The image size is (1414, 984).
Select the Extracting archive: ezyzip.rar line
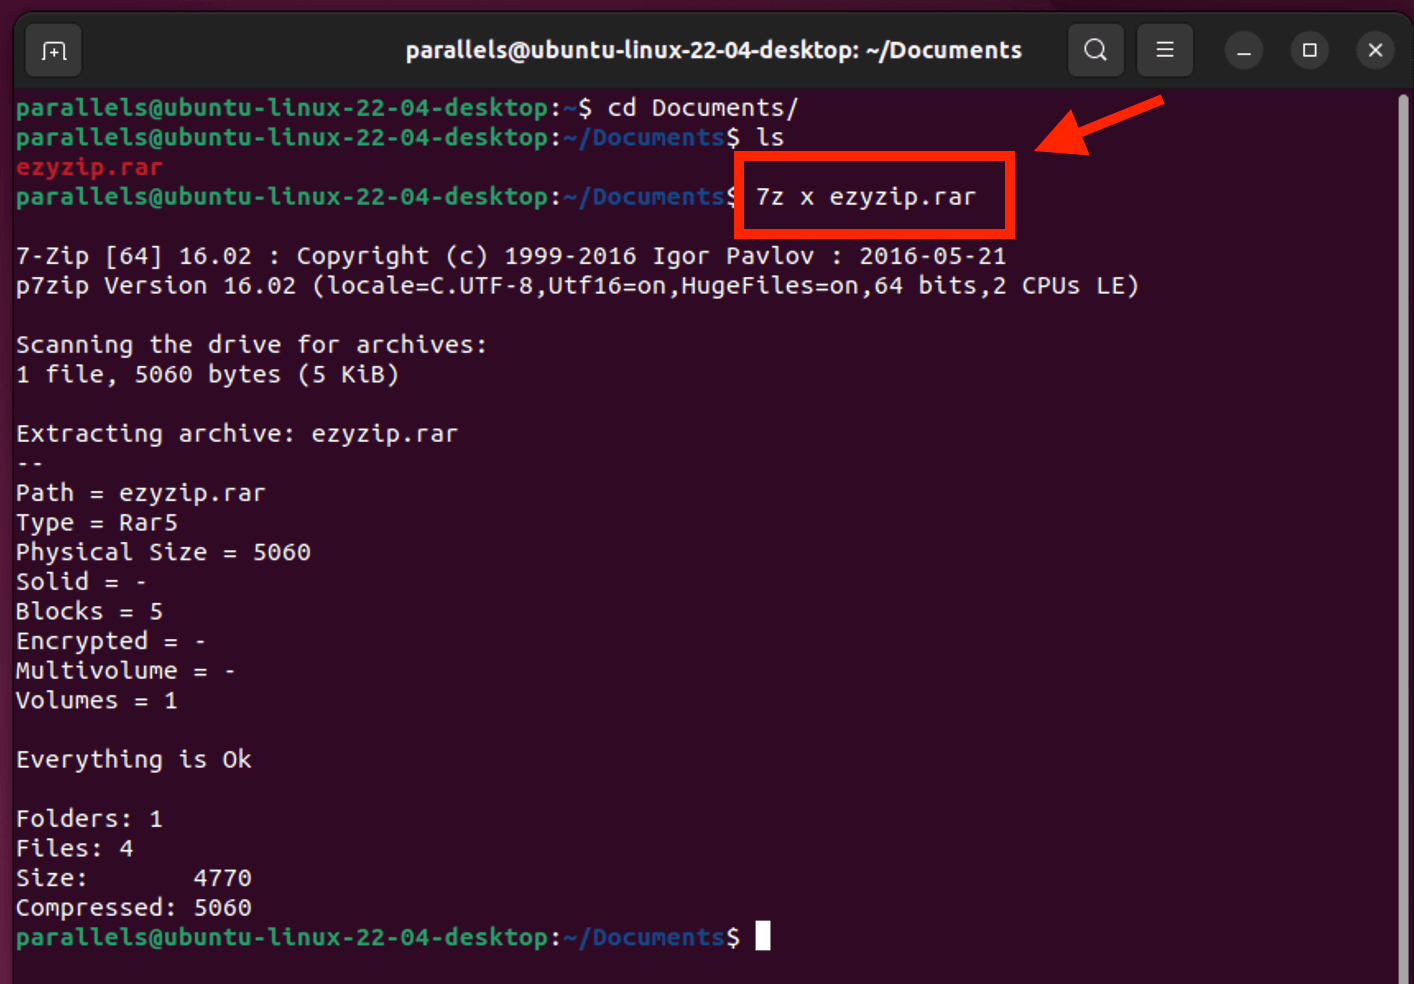(x=236, y=433)
